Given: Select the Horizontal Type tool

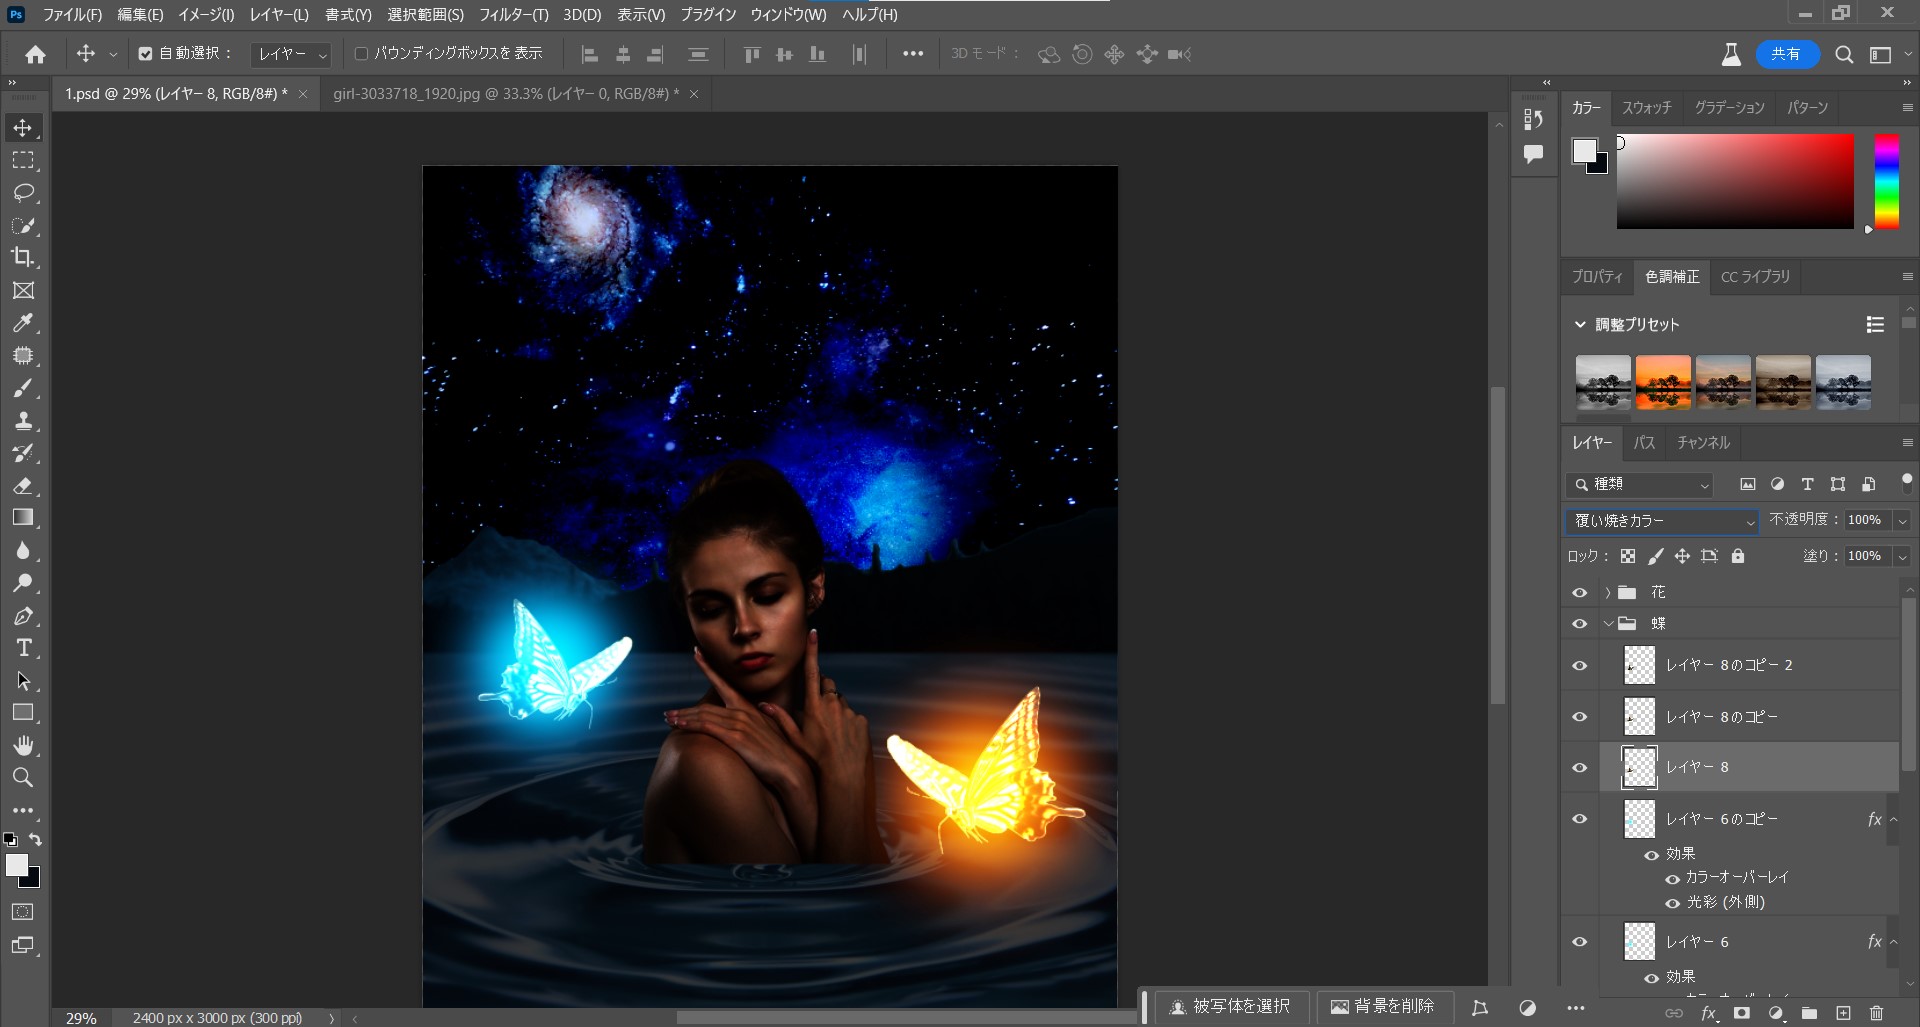Looking at the screenshot, I should 23,648.
